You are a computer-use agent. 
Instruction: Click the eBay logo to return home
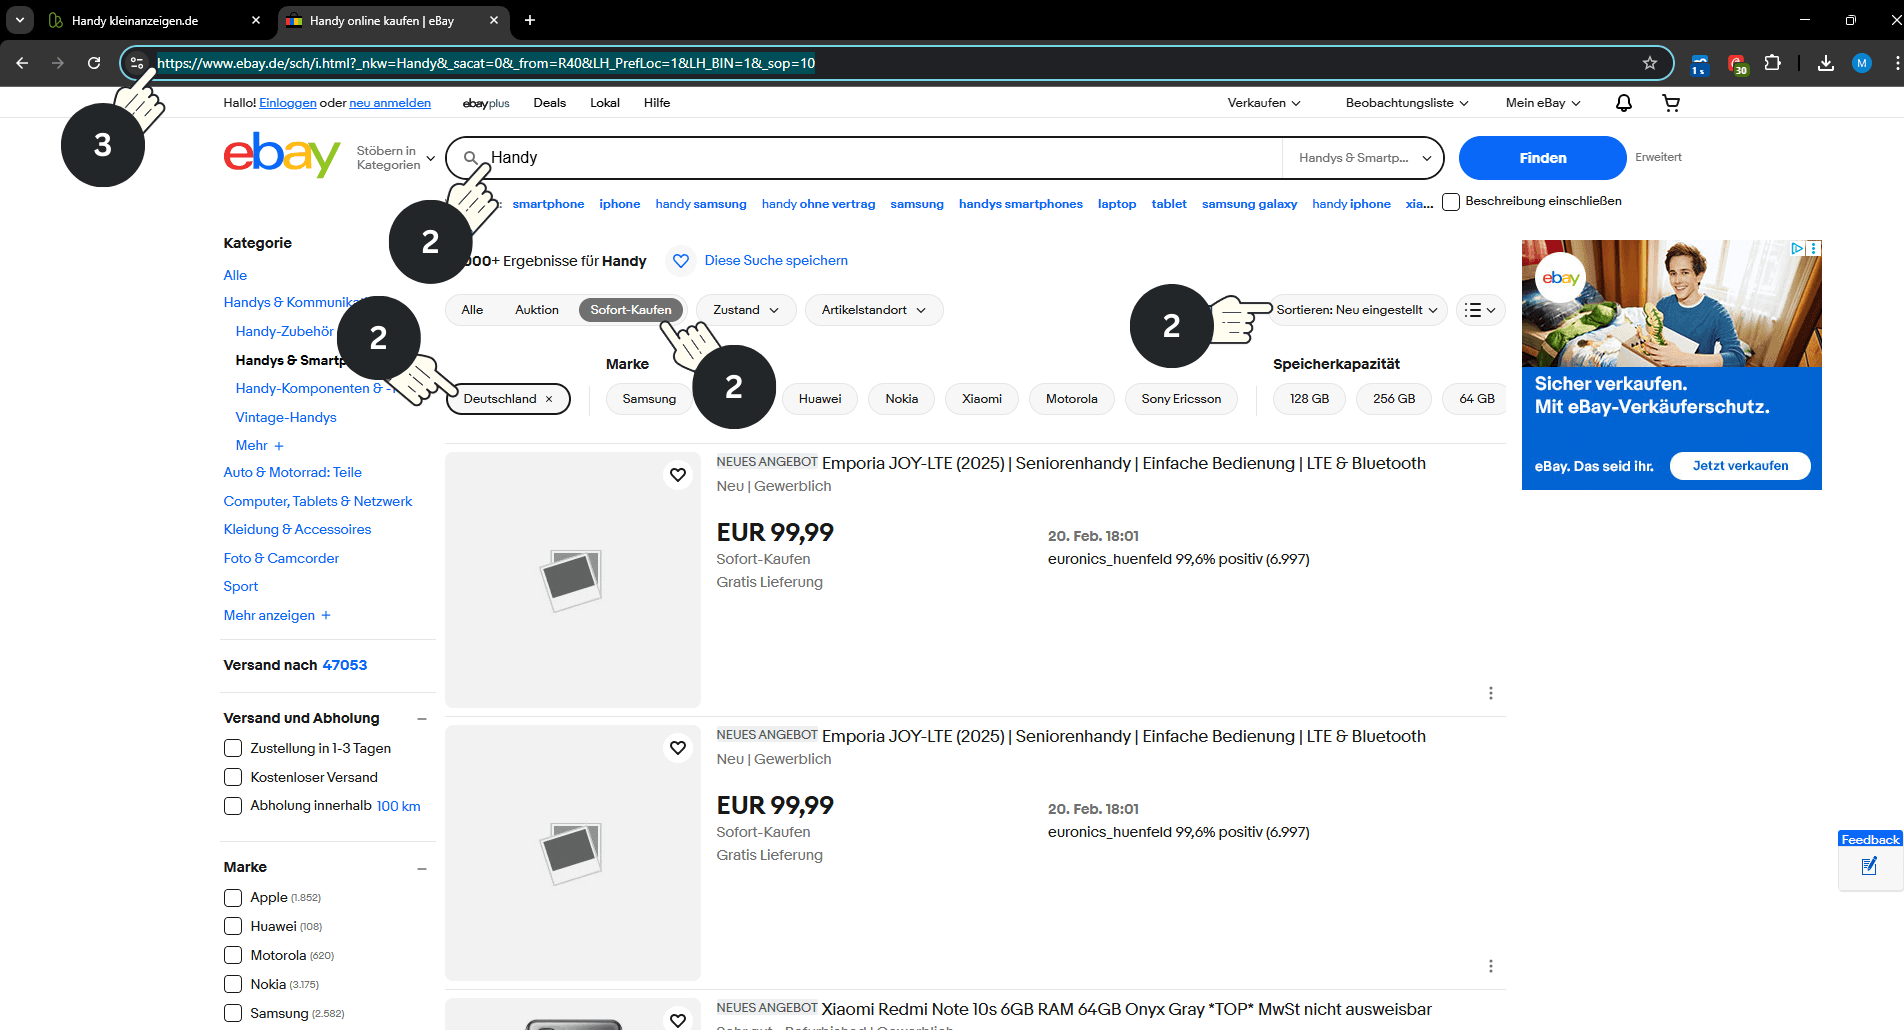click(x=281, y=155)
